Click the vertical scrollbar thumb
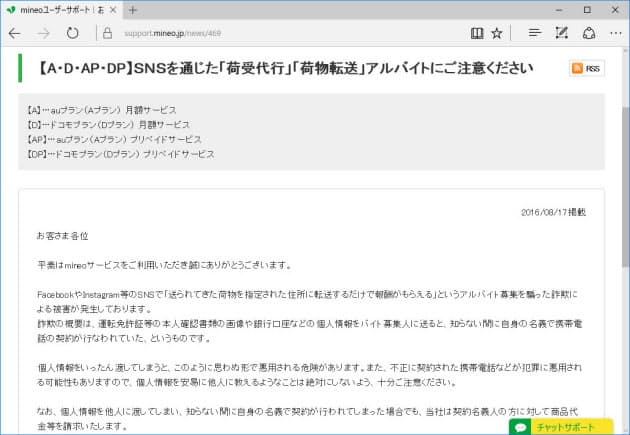This screenshot has height=435, width=630. (x=626, y=187)
